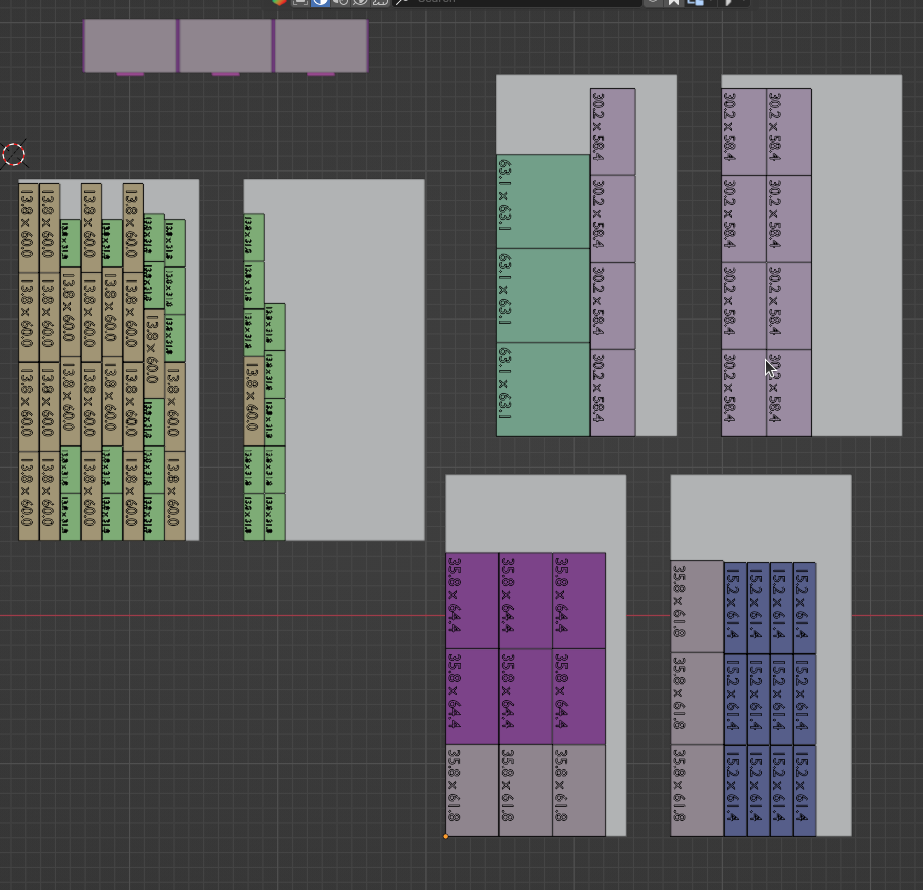The image size is (923, 890).
Task: Select the bottom-left gray 35.8 x 61.8 panel with orange origin
Action: [471, 790]
